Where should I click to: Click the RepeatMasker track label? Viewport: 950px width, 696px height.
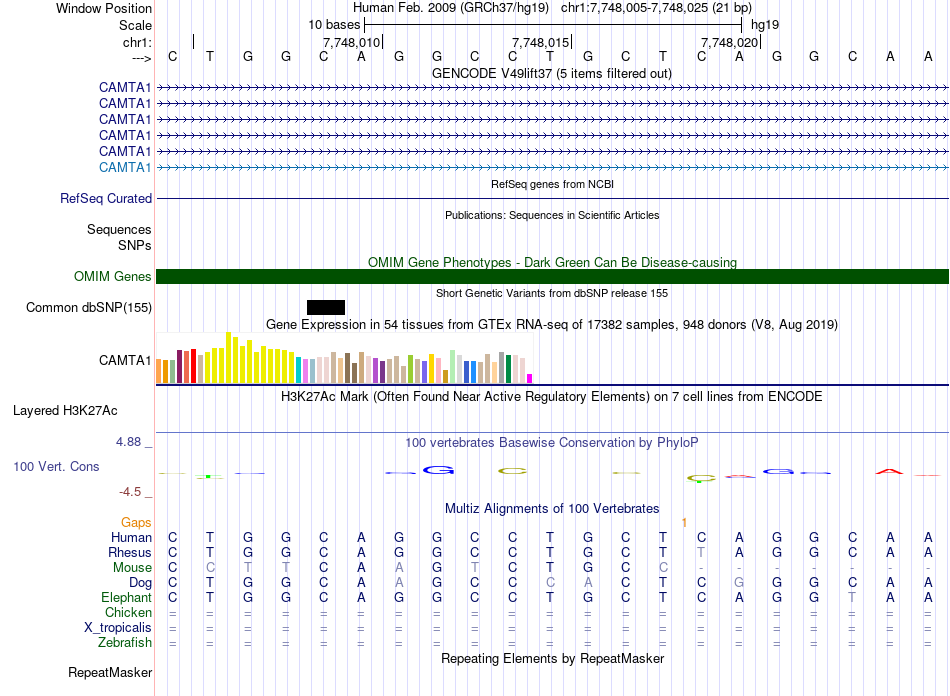point(110,672)
